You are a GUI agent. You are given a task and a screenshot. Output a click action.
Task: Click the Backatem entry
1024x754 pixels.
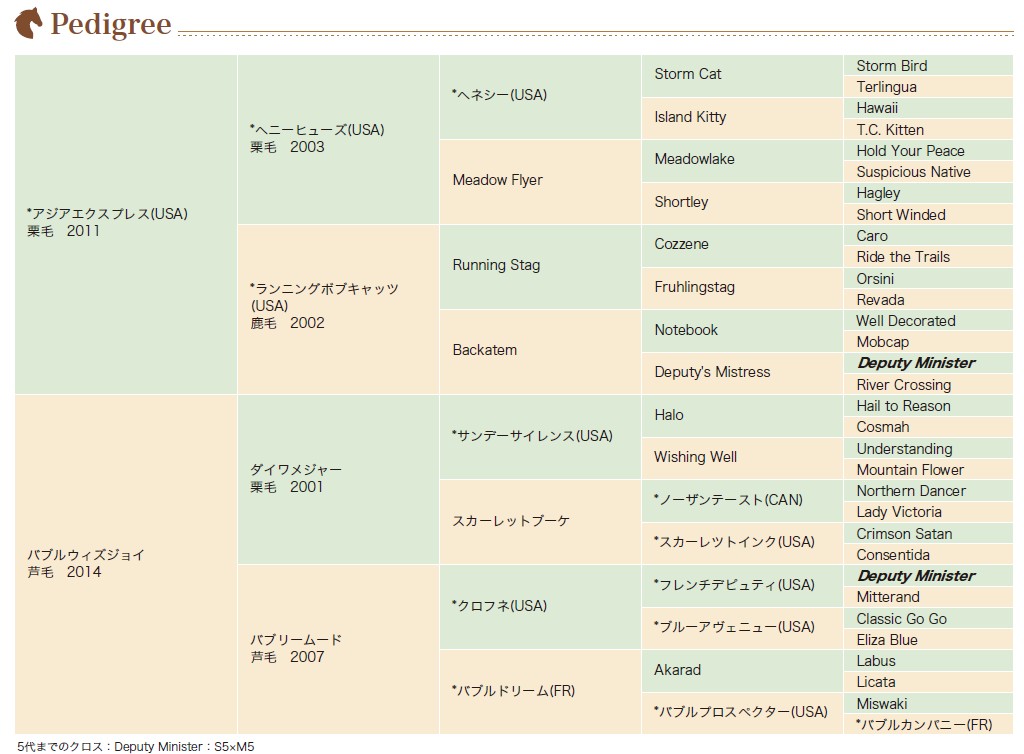[540, 351]
